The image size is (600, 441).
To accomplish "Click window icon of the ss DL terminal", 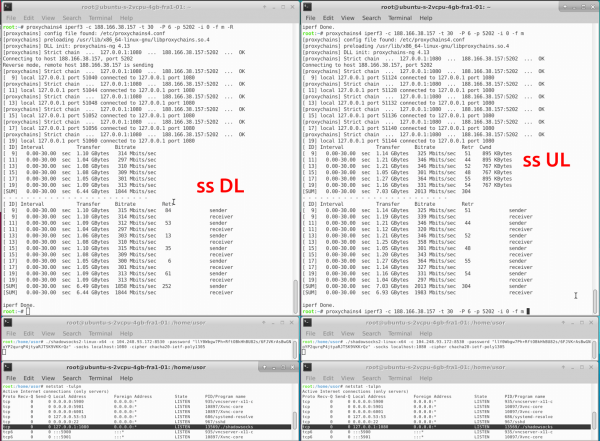I will click(6, 6).
